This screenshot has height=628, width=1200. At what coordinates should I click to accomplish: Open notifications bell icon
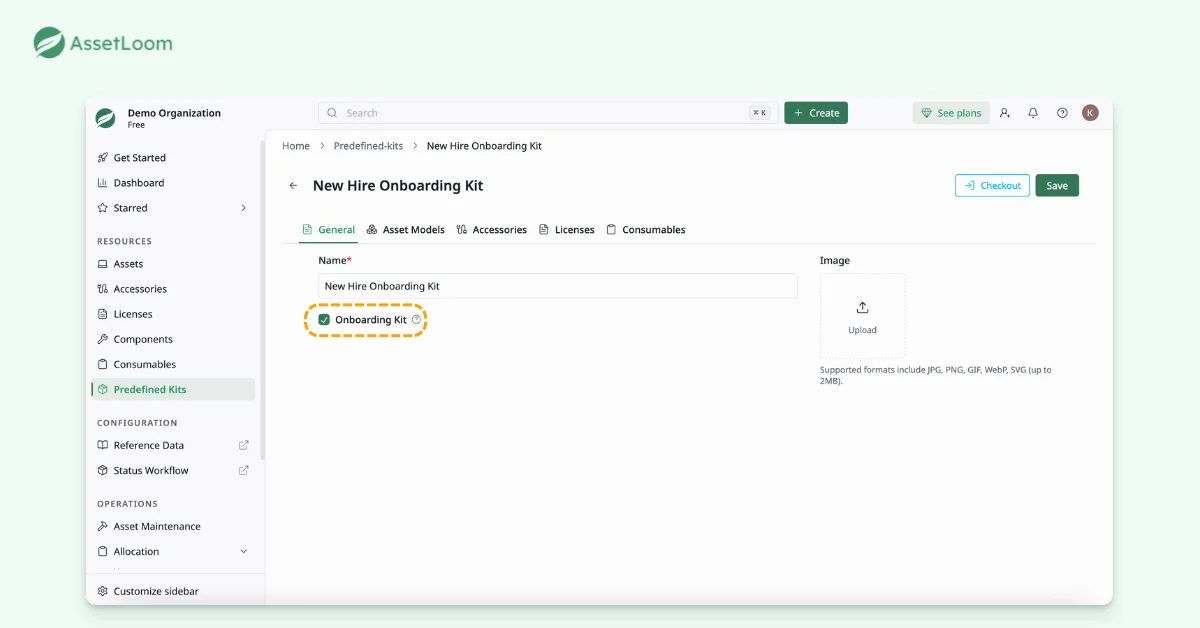(x=1033, y=113)
